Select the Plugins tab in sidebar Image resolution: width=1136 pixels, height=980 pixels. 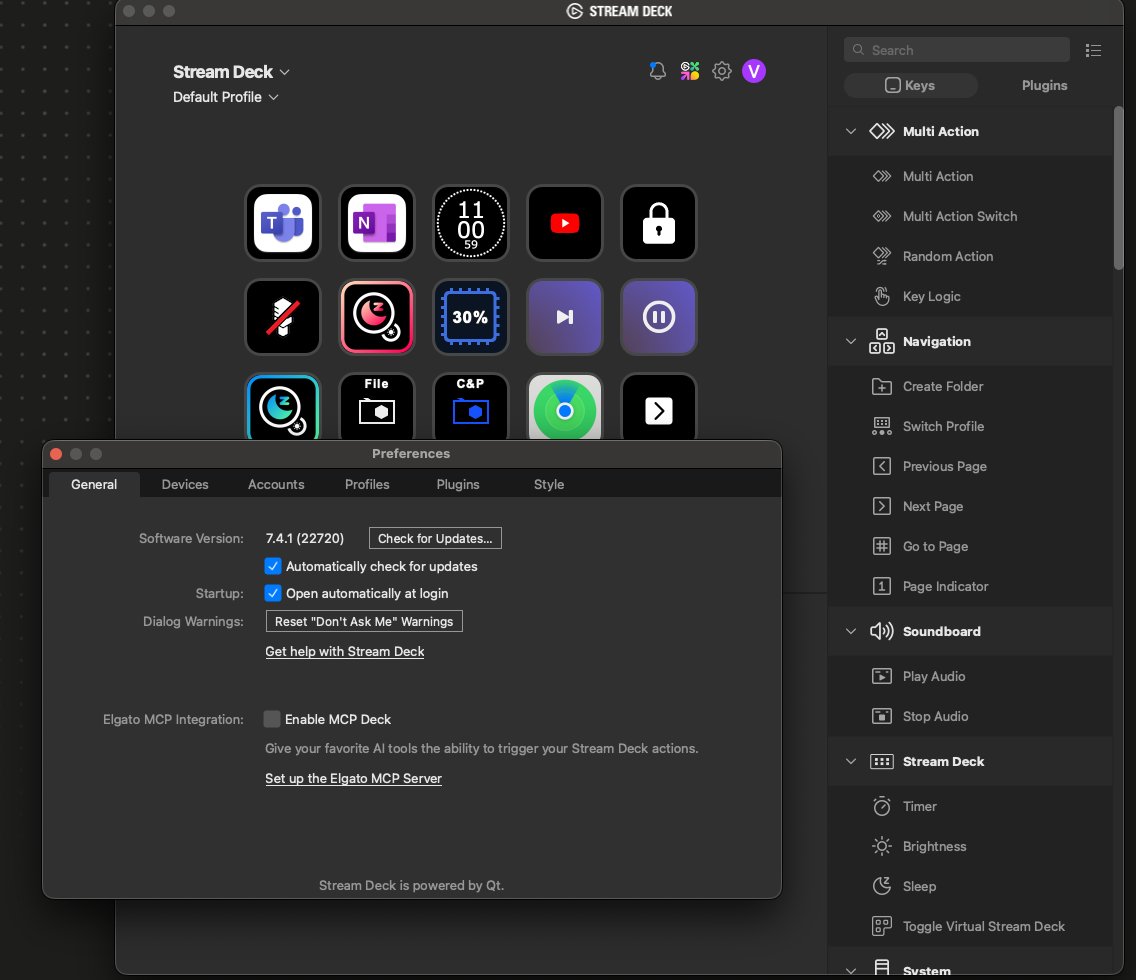click(1044, 85)
